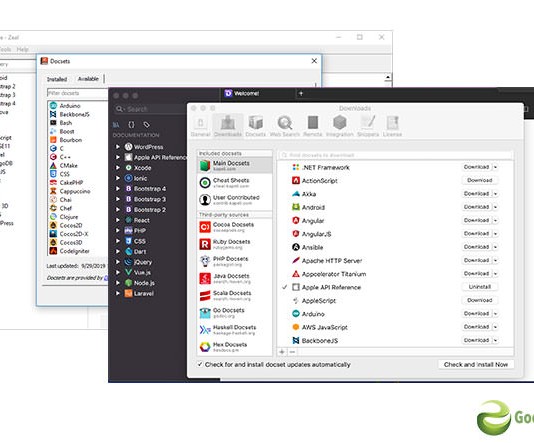Click scroll up arrow in Zeal window
534x443 pixels.
388,78
